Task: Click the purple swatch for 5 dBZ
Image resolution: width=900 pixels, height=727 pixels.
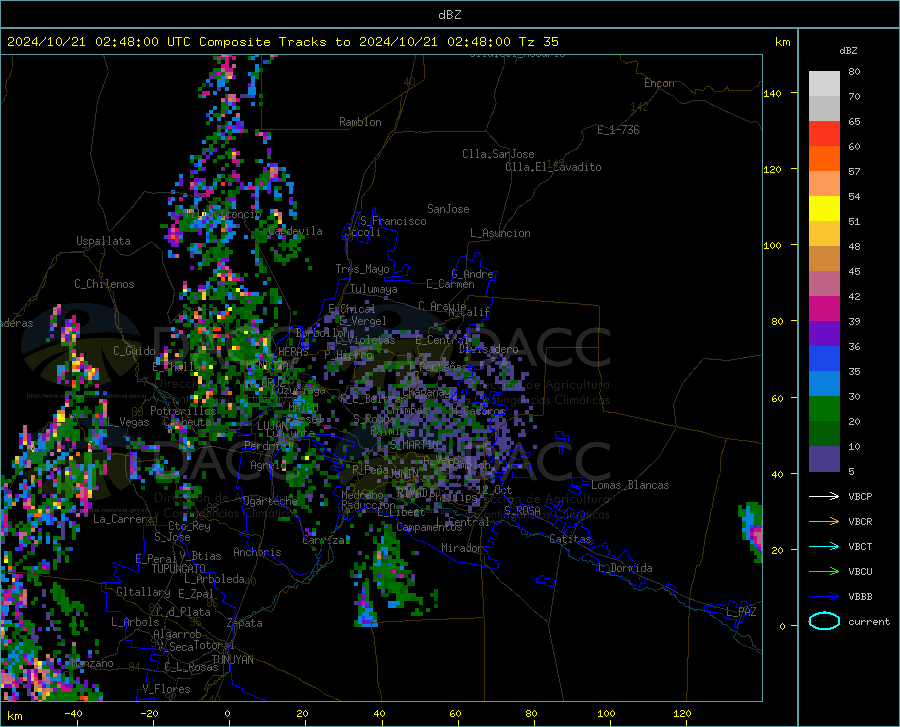Action: [x=824, y=459]
